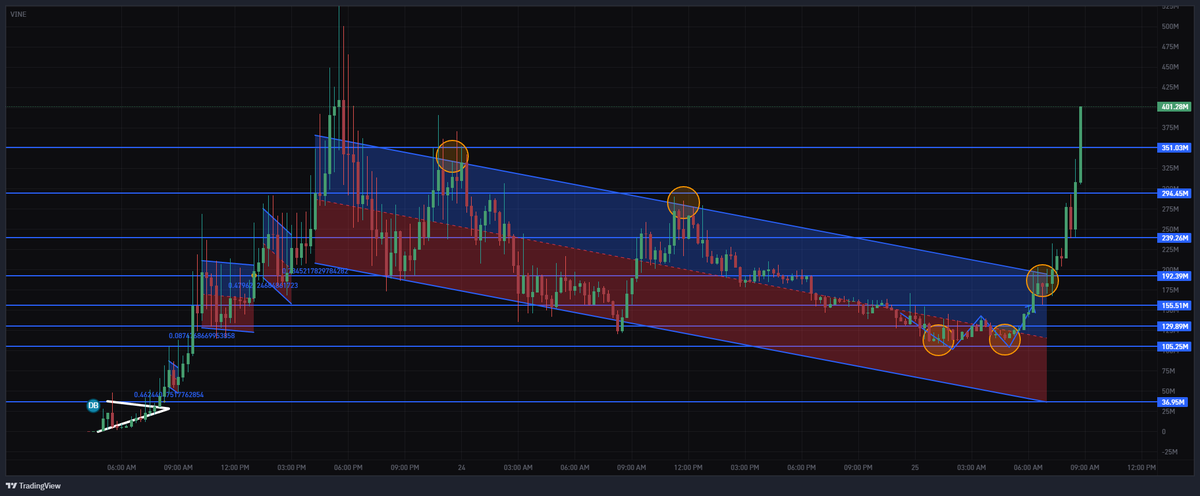This screenshot has width=1200, height=496.
Task: Select the 239.26M price line label
Action: 1172,238
